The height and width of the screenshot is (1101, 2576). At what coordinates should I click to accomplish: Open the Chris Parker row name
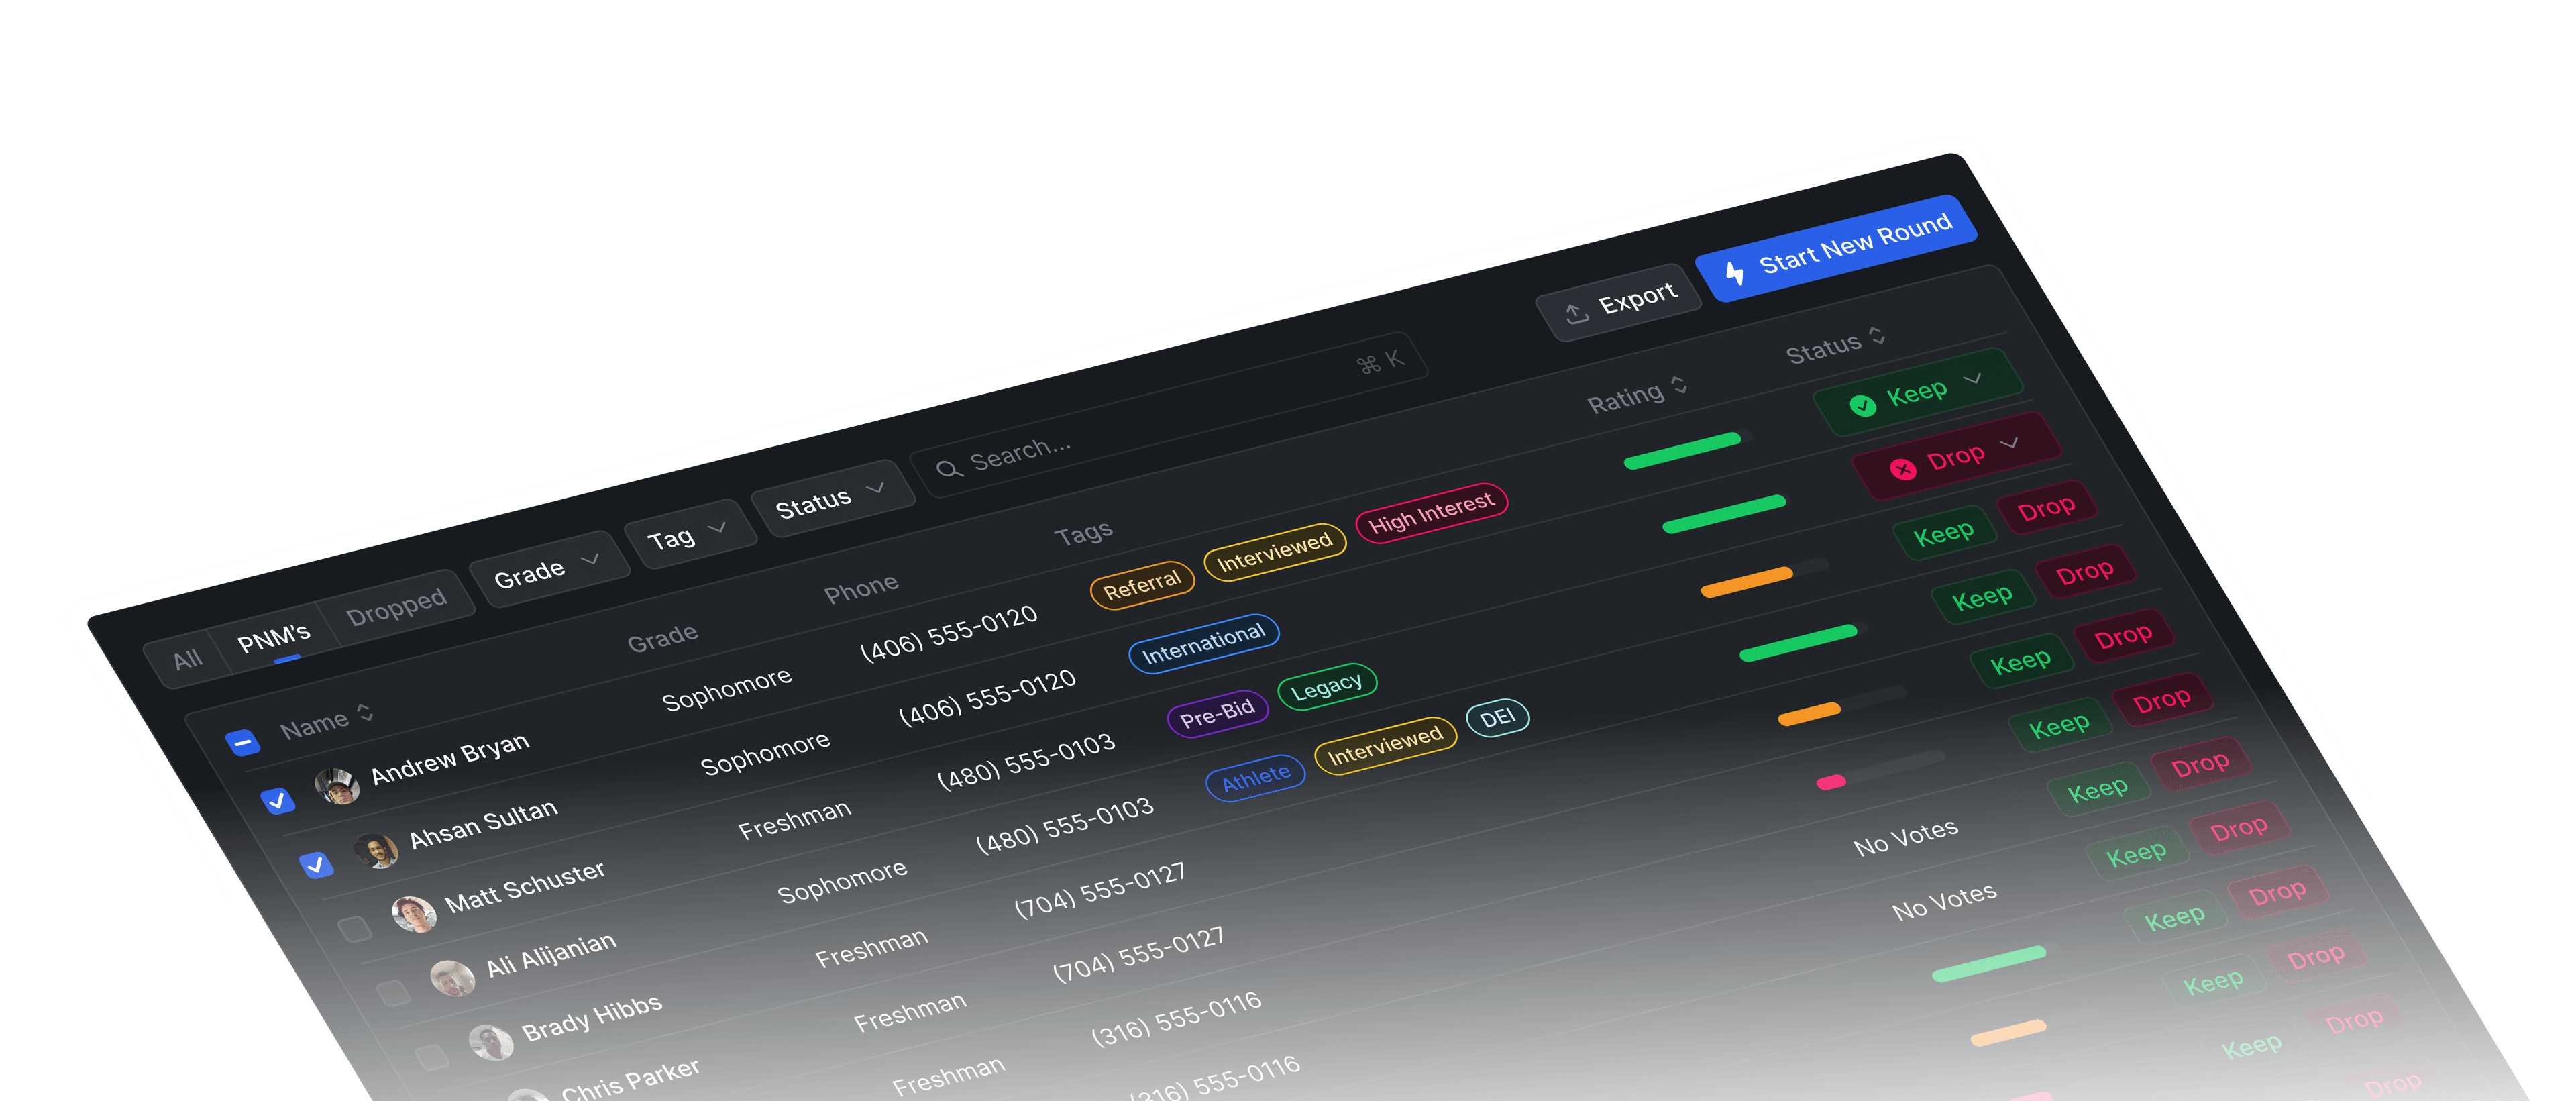tap(630, 1082)
